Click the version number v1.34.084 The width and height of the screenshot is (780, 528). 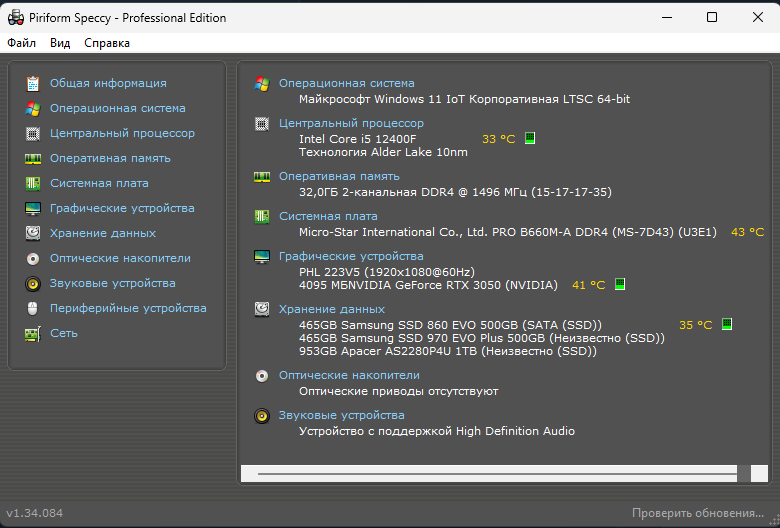(x=35, y=513)
